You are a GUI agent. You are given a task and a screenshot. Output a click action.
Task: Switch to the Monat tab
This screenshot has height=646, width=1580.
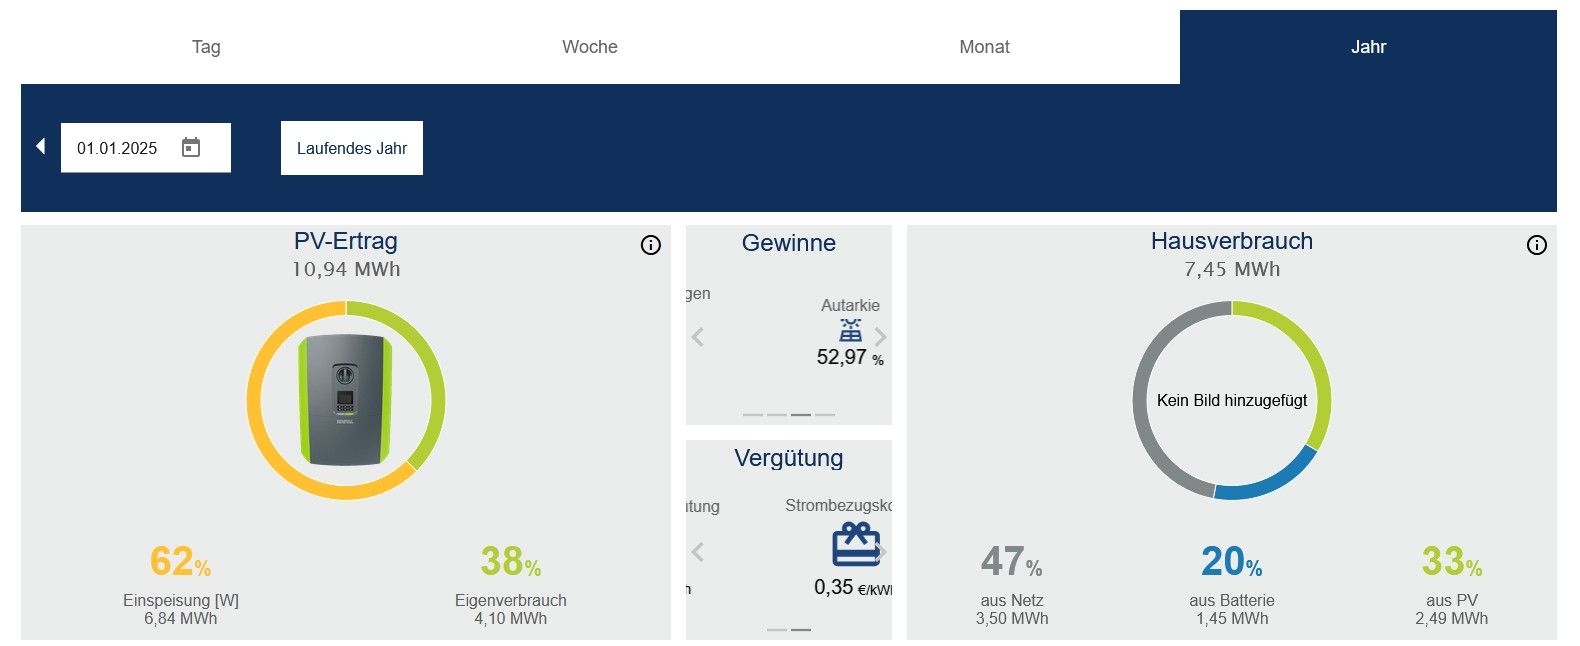[x=984, y=46]
